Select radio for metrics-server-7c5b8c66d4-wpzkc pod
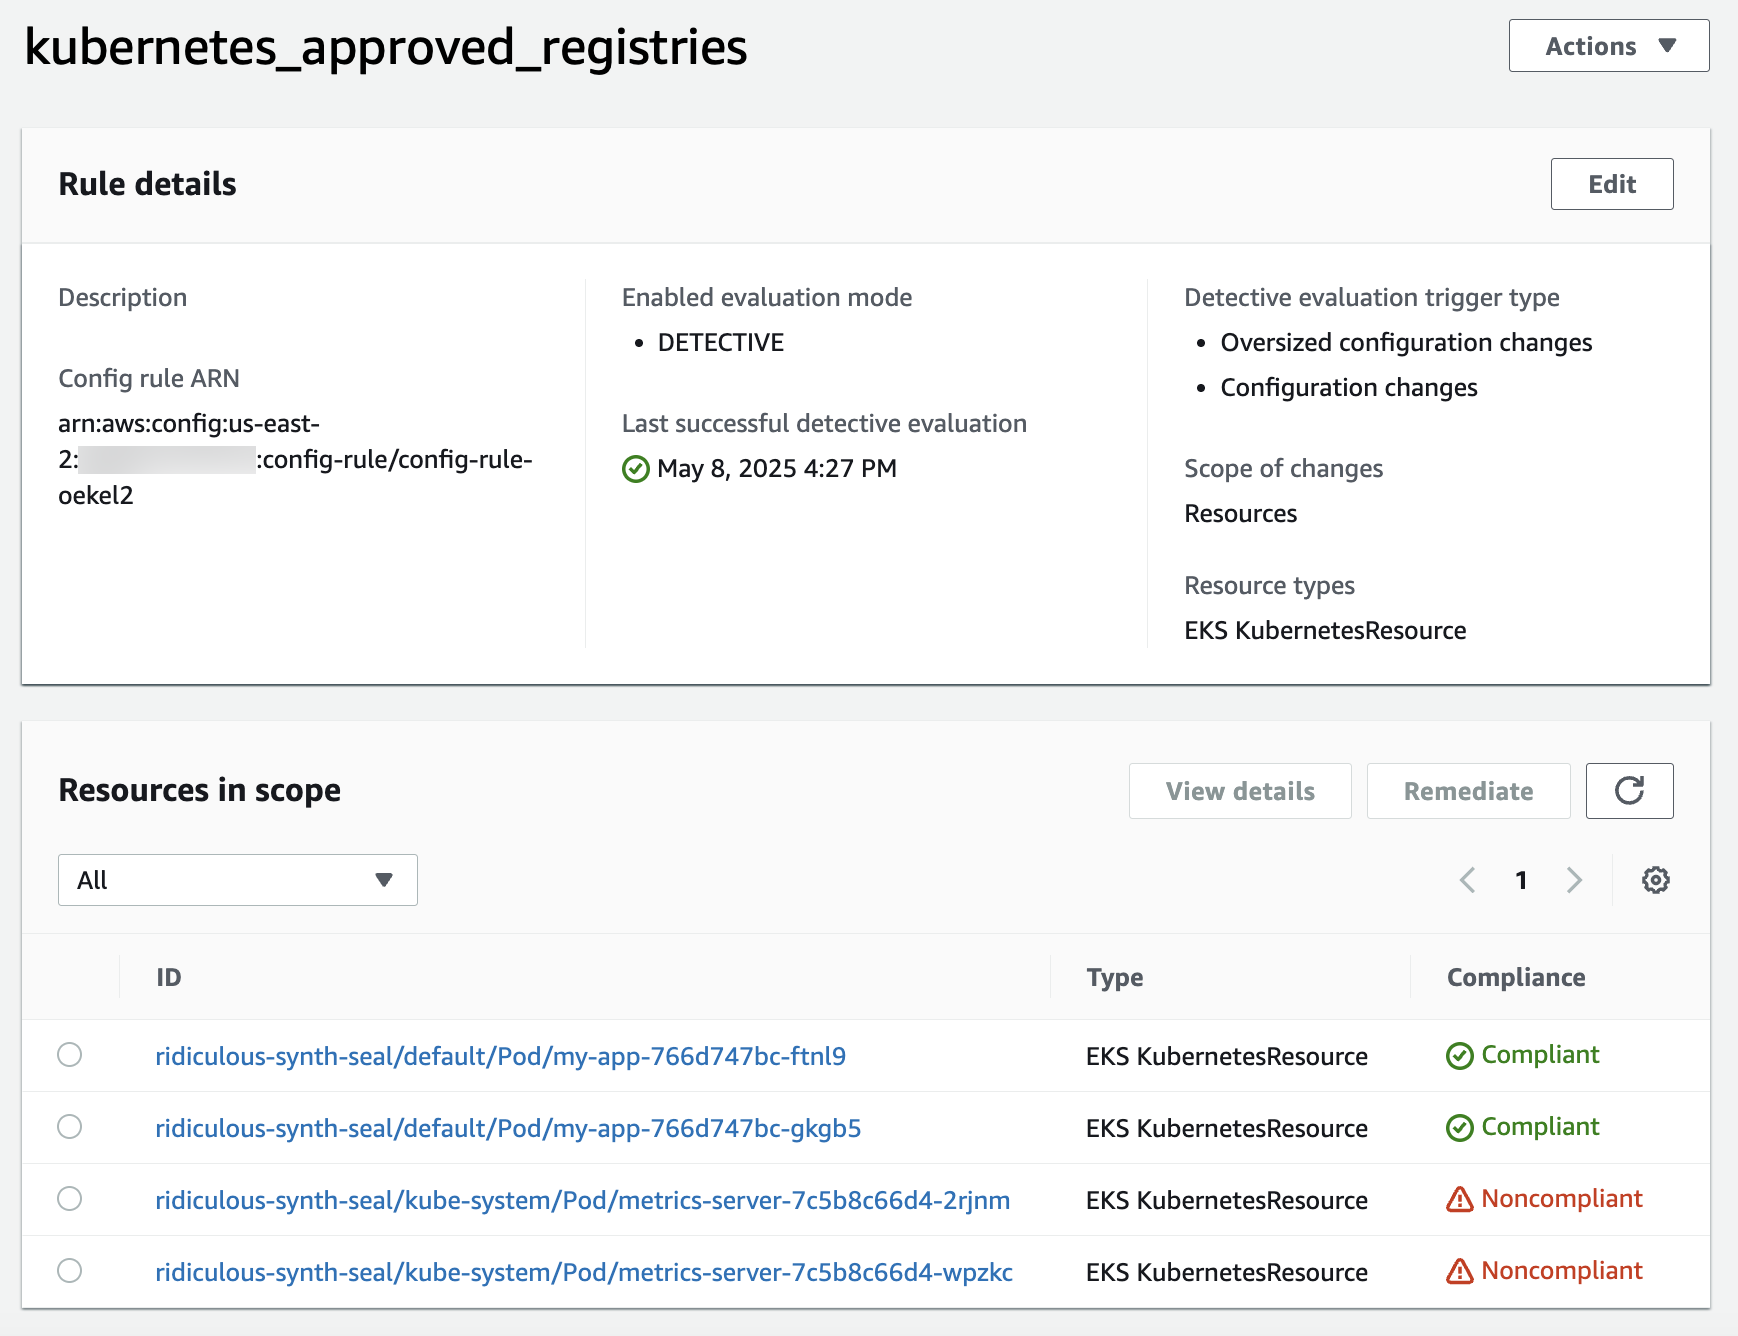The width and height of the screenshot is (1738, 1336). (x=70, y=1271)
